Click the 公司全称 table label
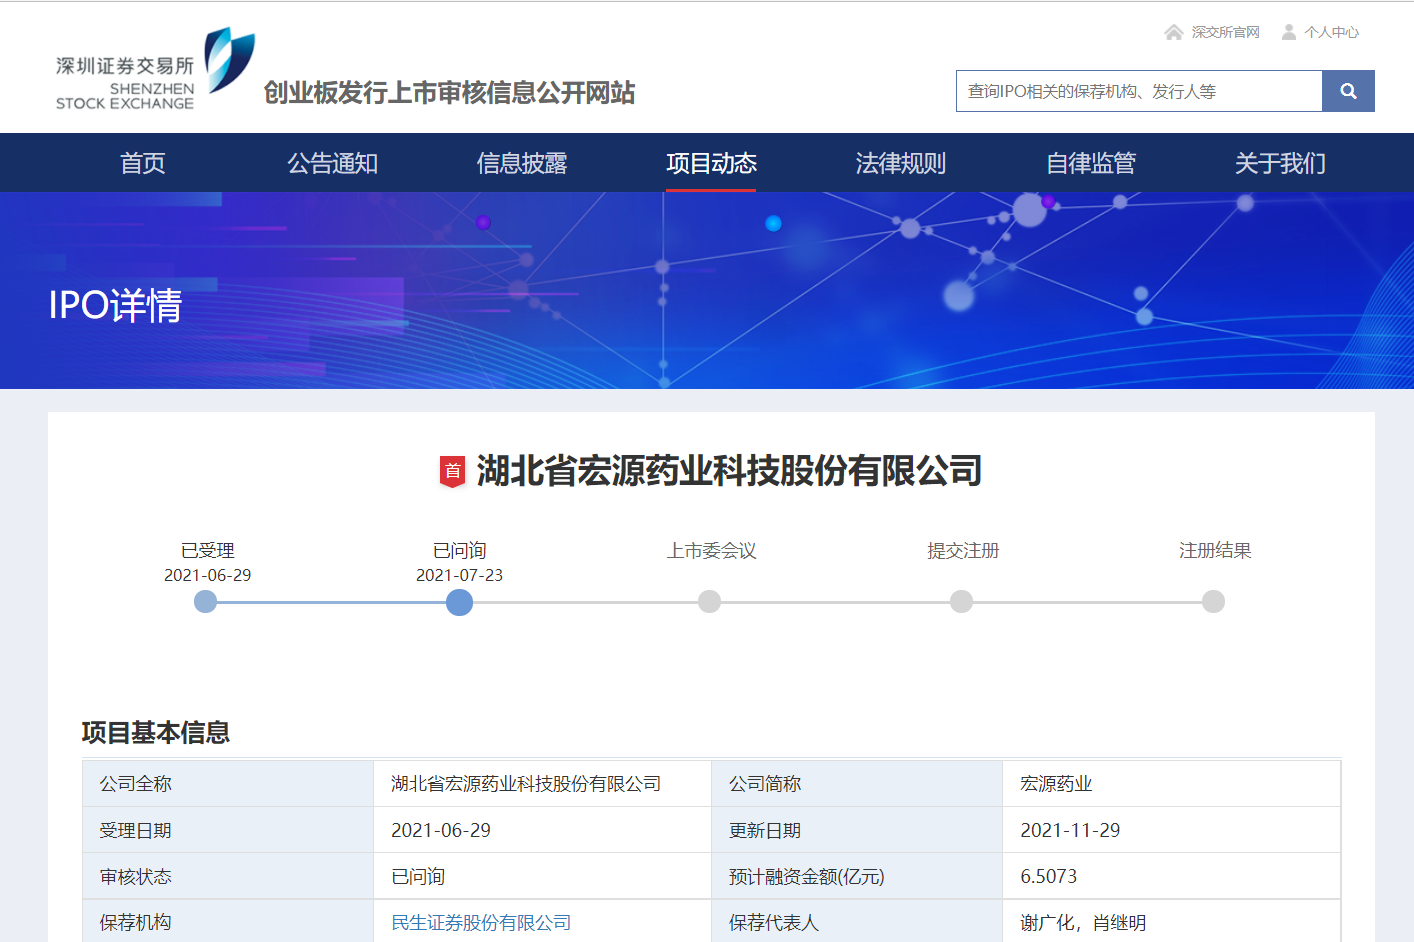Viewport: 1414px width, 942px height. (x=136, y=783)
